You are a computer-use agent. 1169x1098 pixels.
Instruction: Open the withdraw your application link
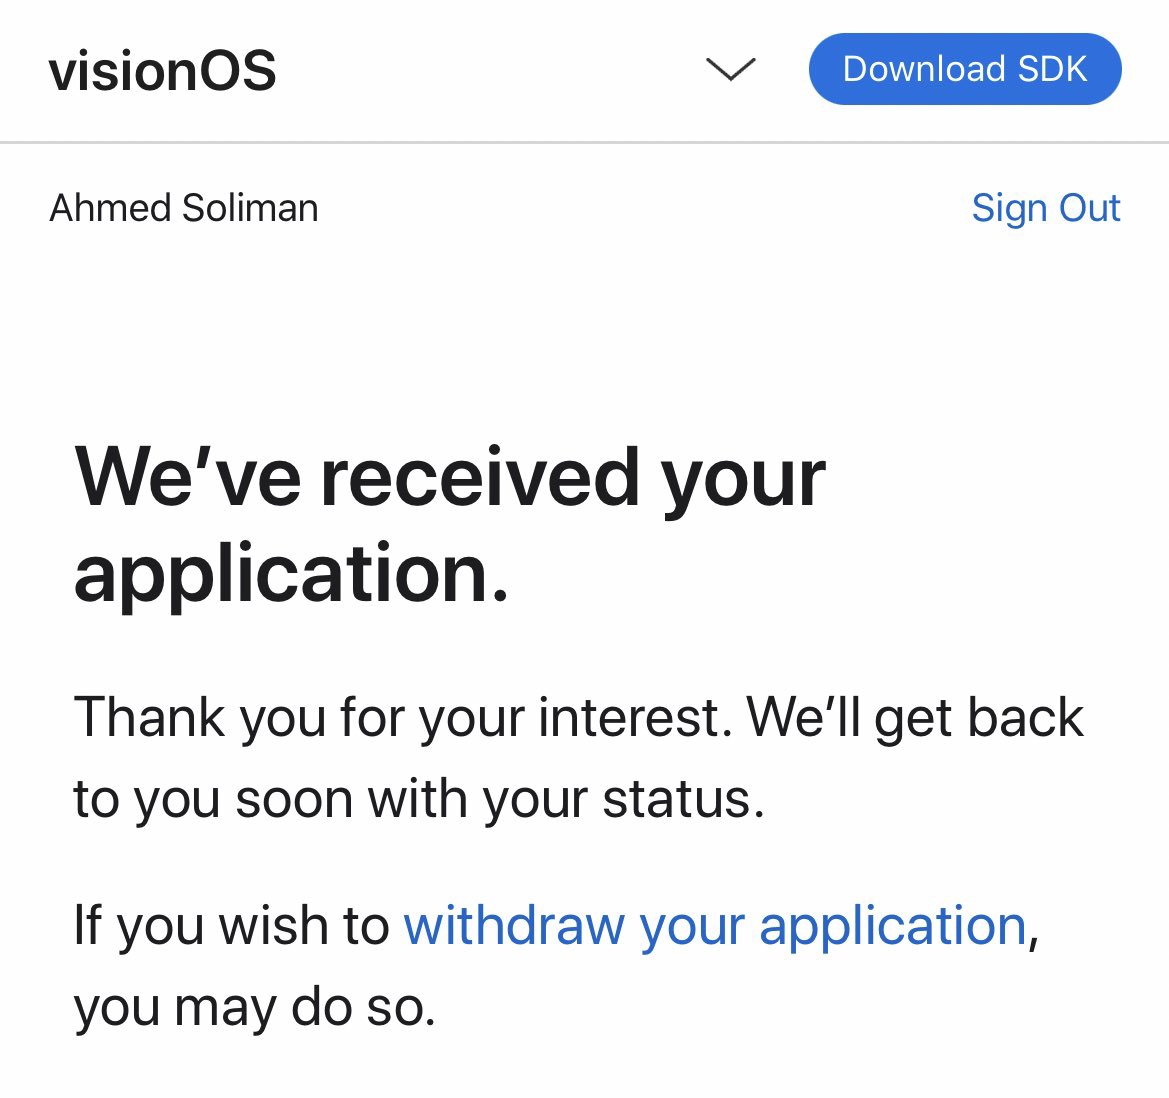pos(715,925)
